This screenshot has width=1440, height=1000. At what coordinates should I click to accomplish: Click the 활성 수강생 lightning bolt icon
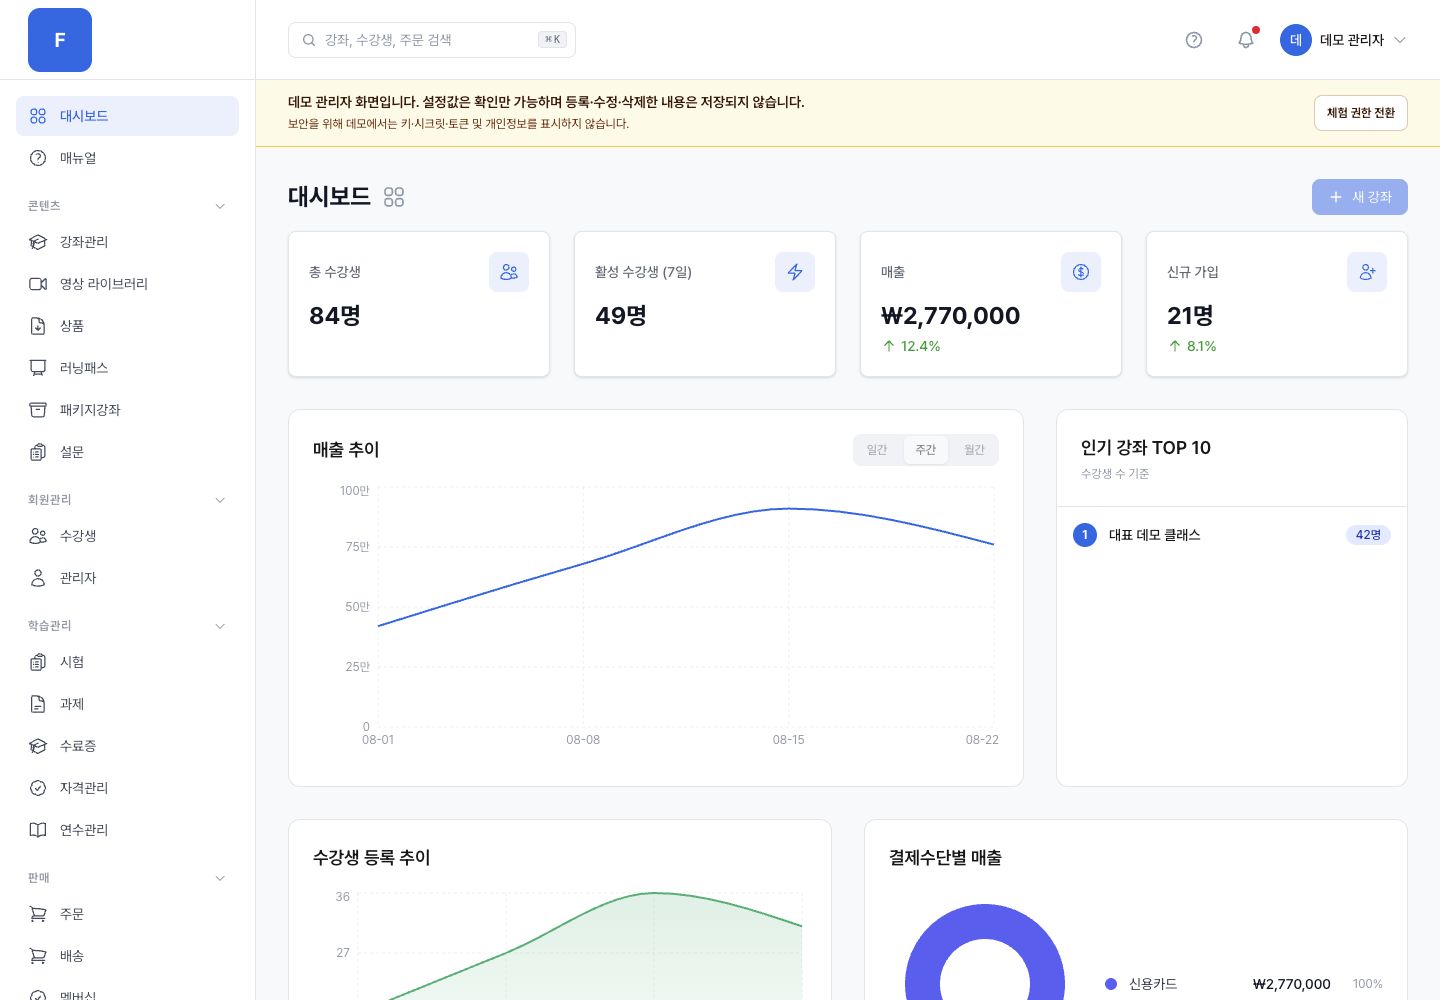(795, 272)
